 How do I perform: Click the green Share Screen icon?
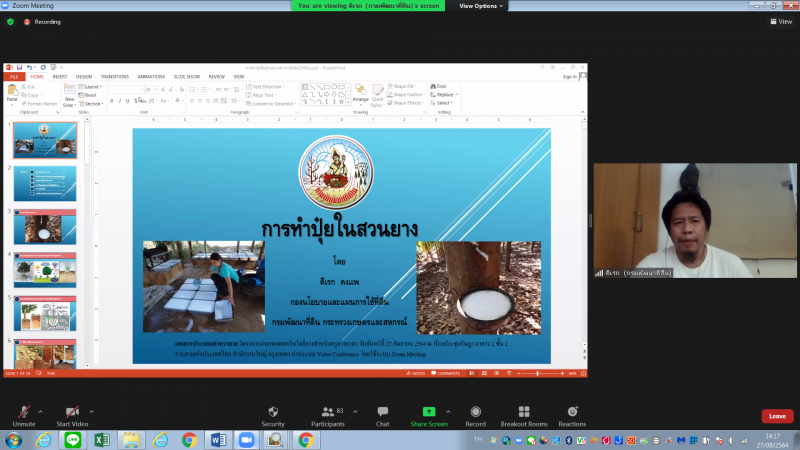coord(429,412)
